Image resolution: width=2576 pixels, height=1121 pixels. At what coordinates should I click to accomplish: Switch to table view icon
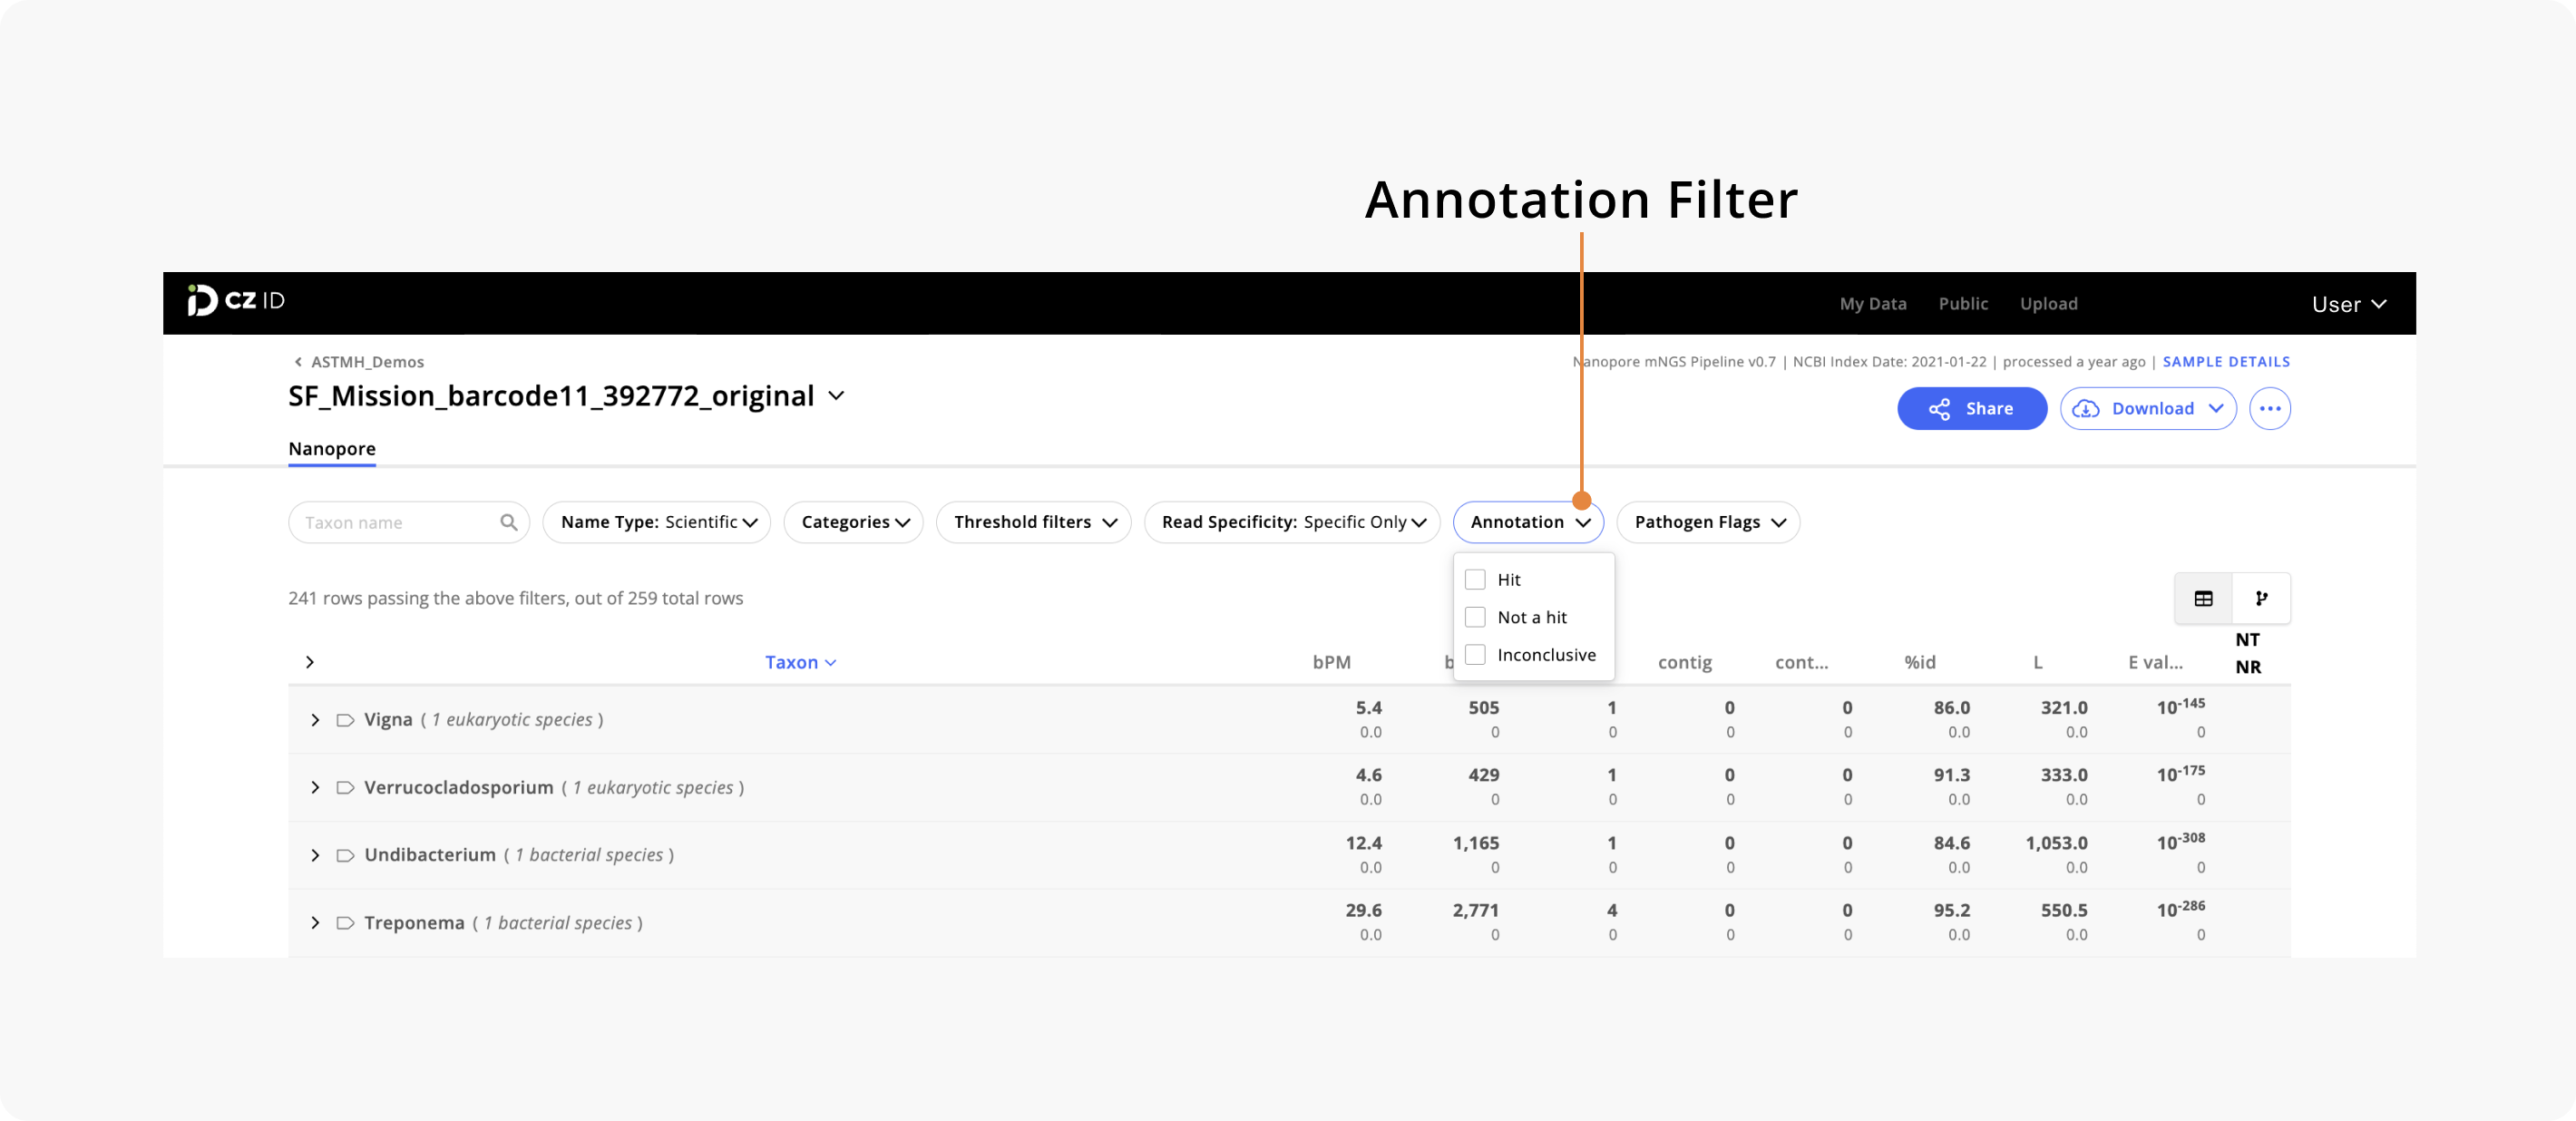pos(2203,598)
